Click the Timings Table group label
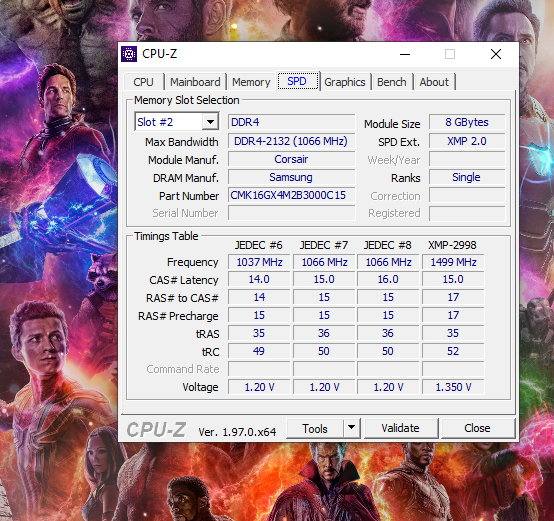The image size is (554, 521). coord(166,236)
